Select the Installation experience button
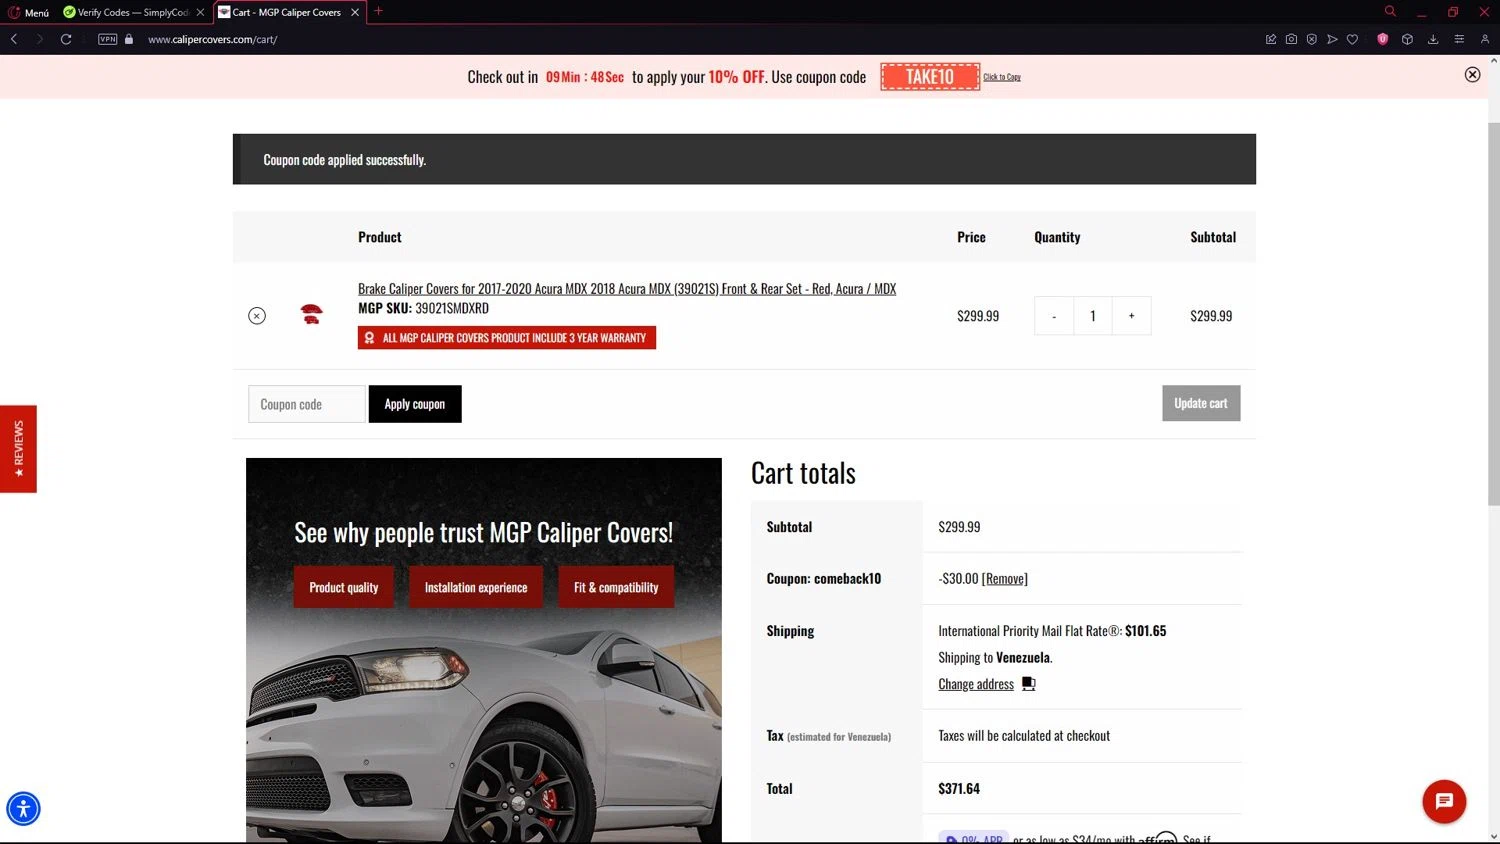 (476, 587)
